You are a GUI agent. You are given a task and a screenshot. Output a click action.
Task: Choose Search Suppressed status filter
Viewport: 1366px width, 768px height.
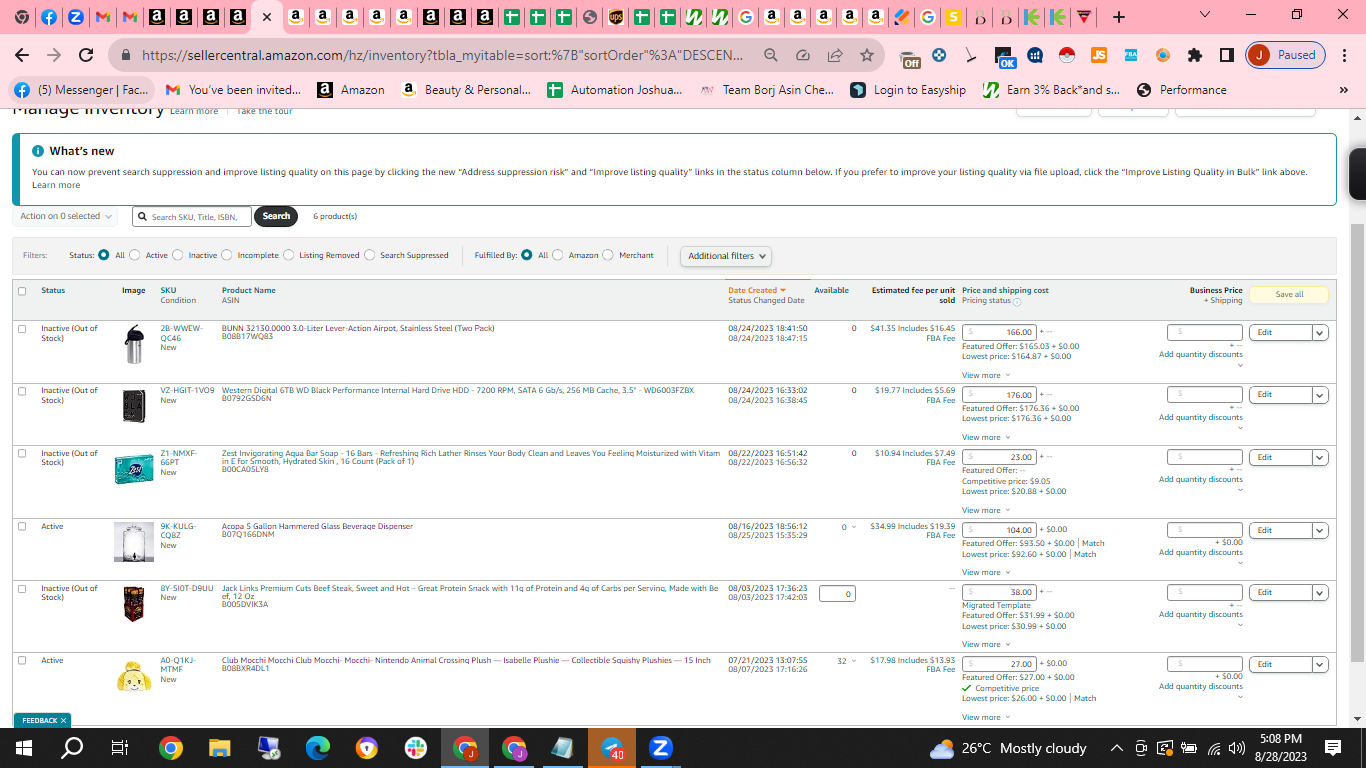click(369, 255)
